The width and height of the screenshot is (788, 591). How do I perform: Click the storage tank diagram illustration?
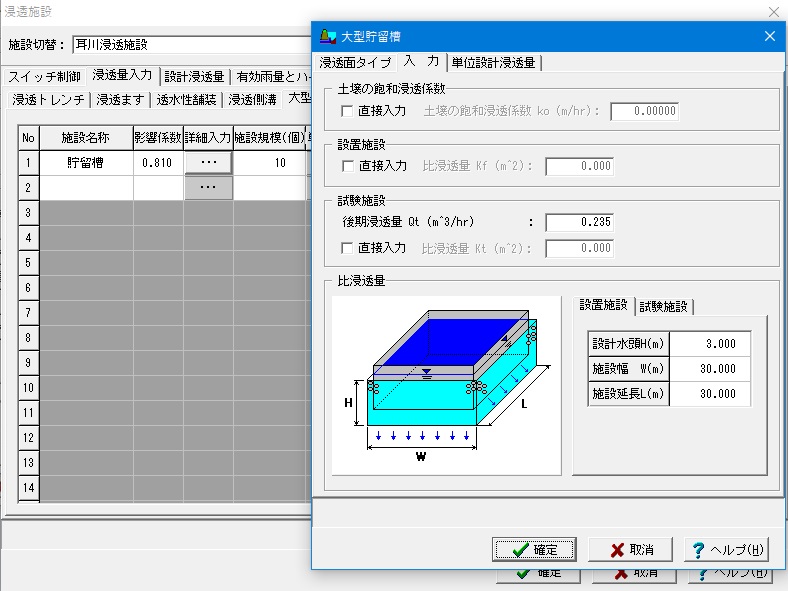[x=446, y=385]
